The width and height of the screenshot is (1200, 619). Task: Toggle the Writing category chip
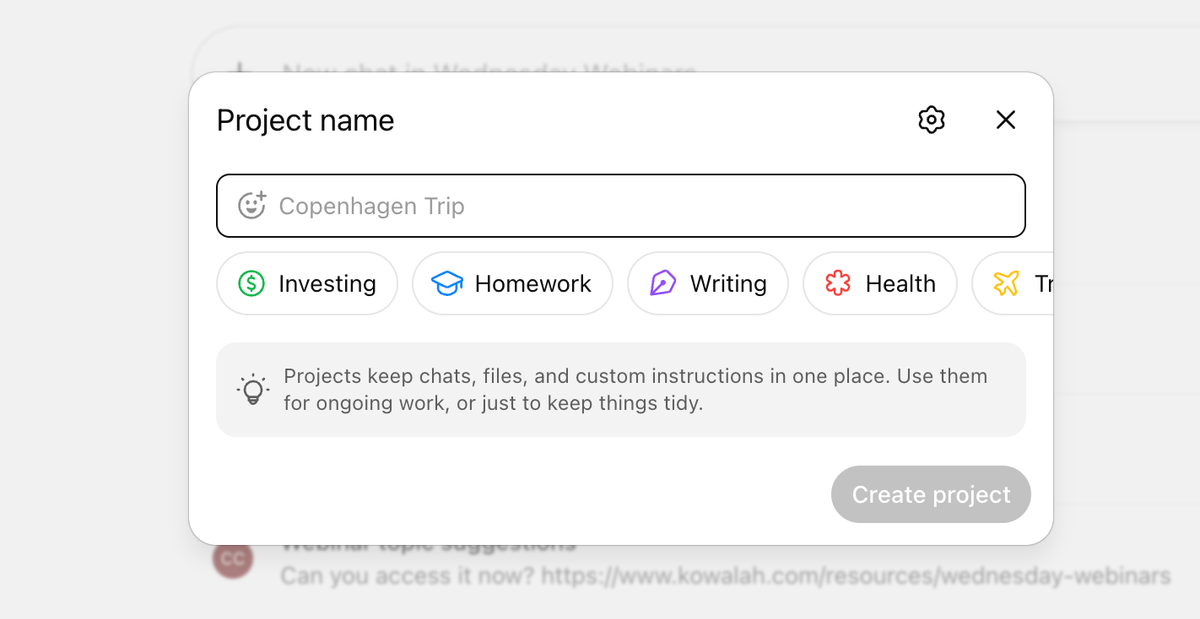[708, 283]
